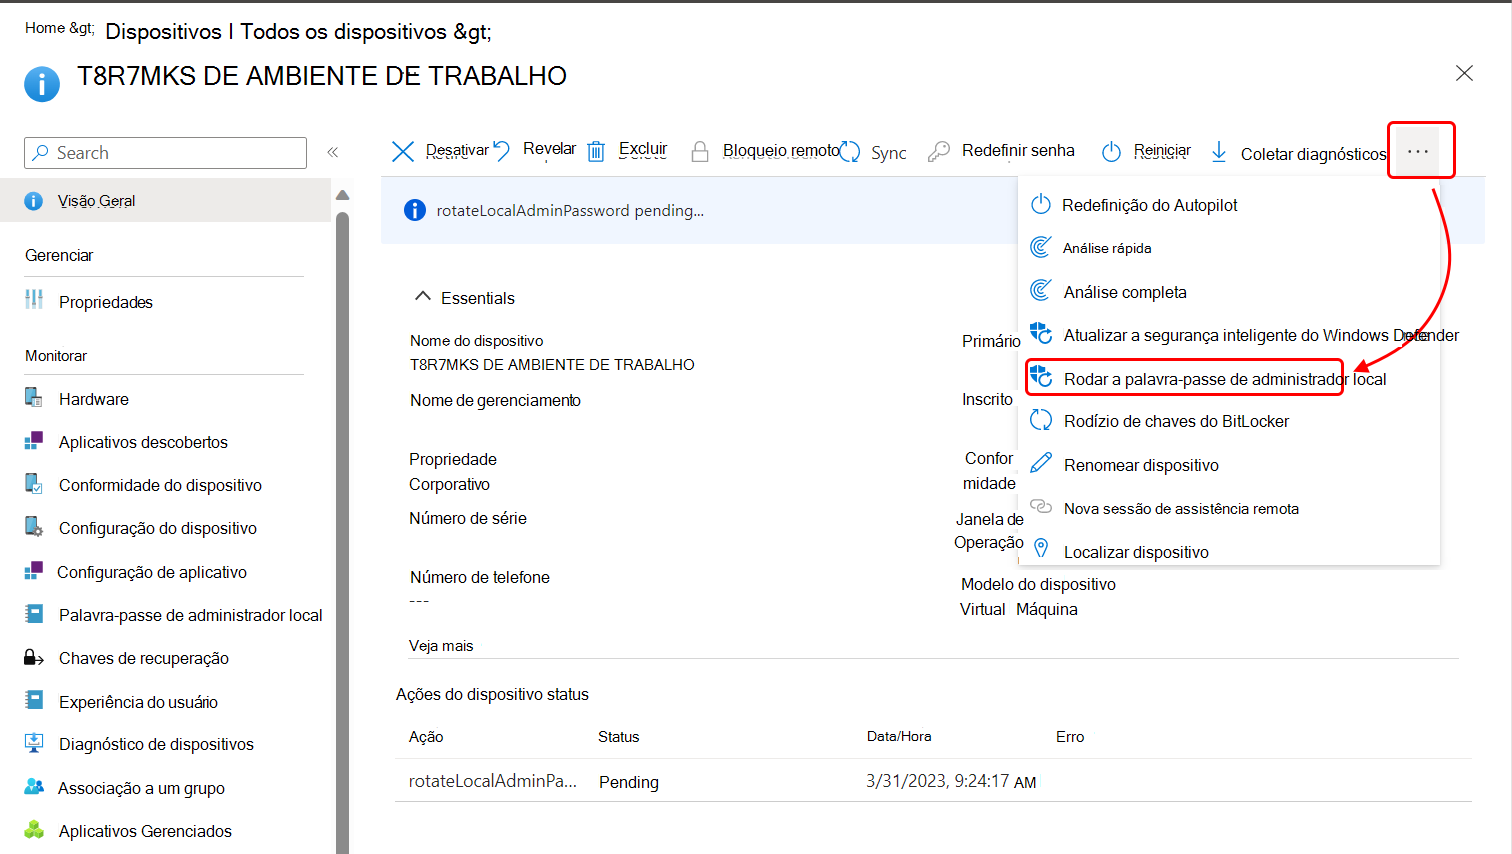Click the sidebar Search input field
This screenshot has width=1512, height=854.
pyautogui.click(x=165, y=153)
